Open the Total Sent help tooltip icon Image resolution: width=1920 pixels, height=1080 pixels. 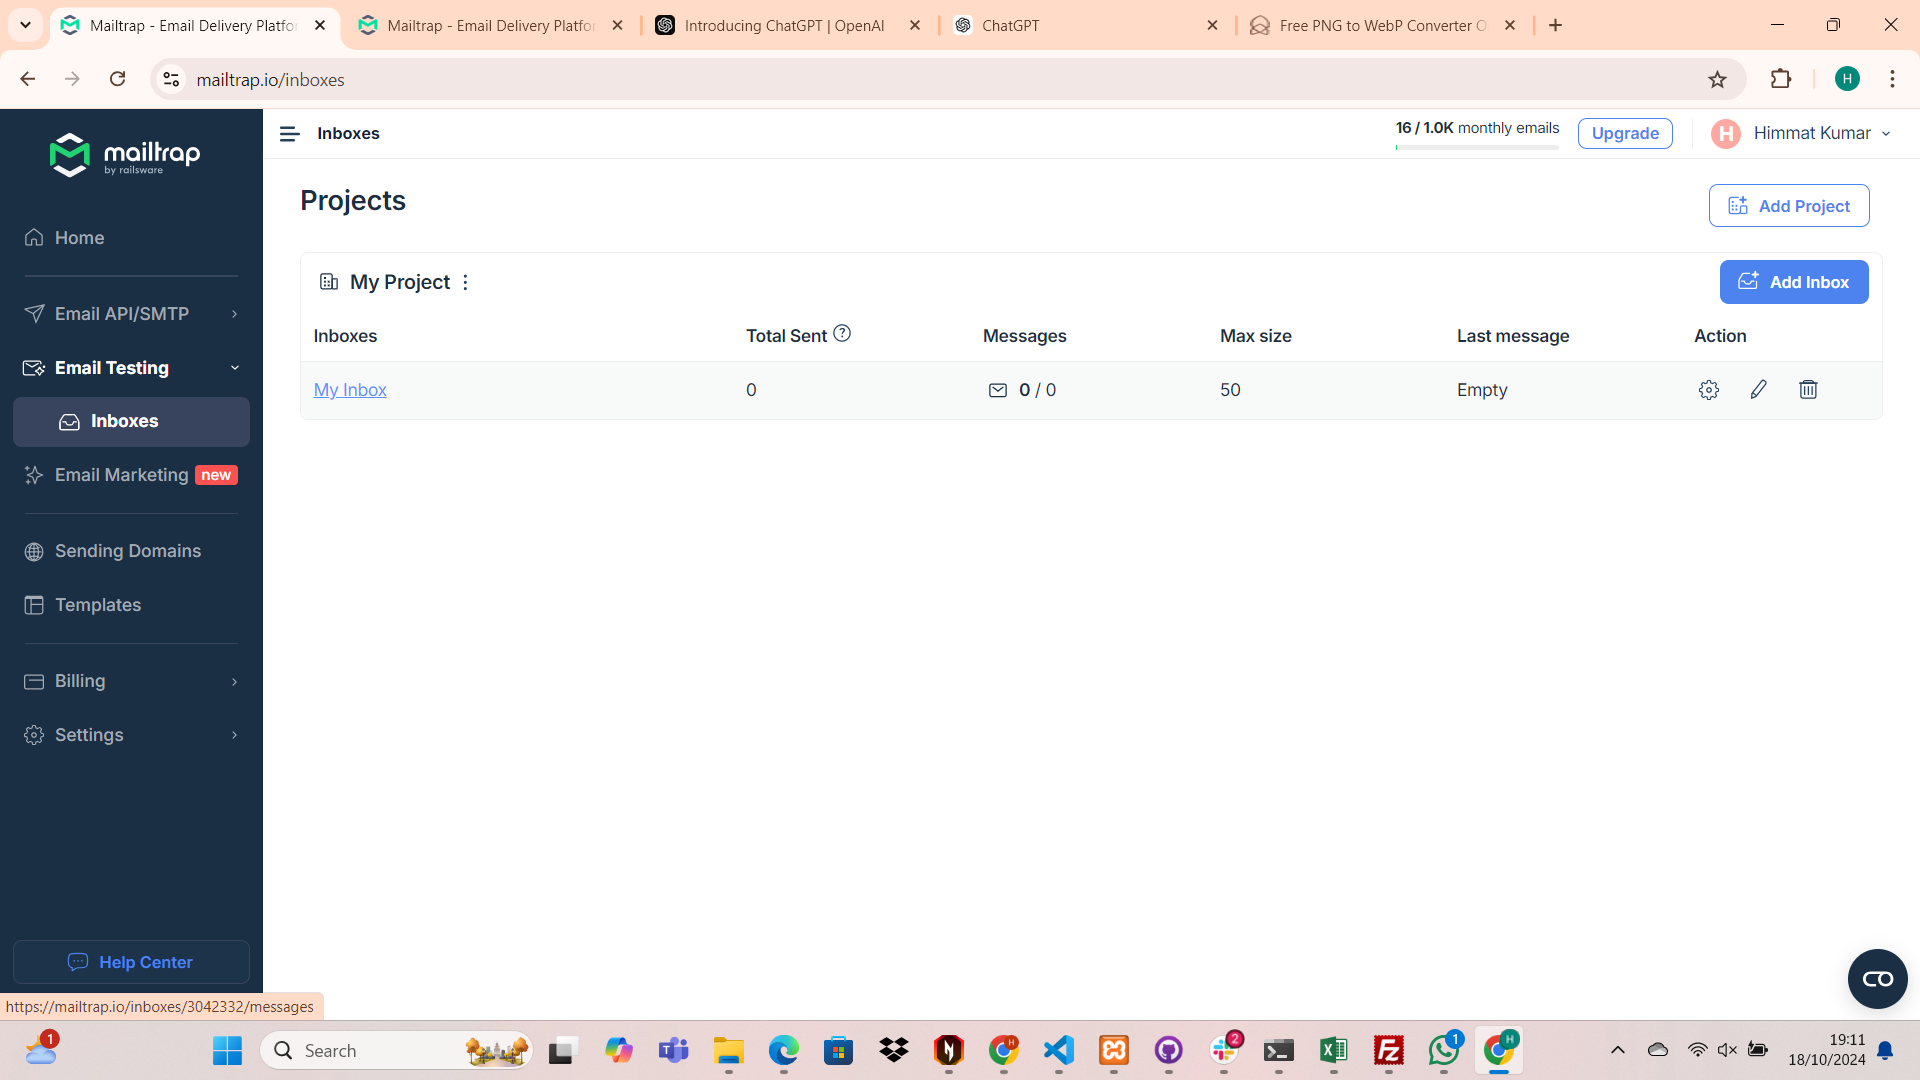pyautogui.click(x=842, y=334)
